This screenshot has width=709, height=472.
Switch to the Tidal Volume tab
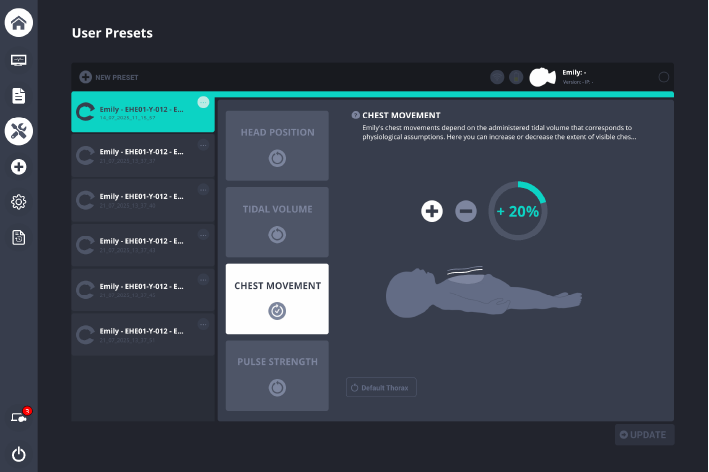coord(277,221)
